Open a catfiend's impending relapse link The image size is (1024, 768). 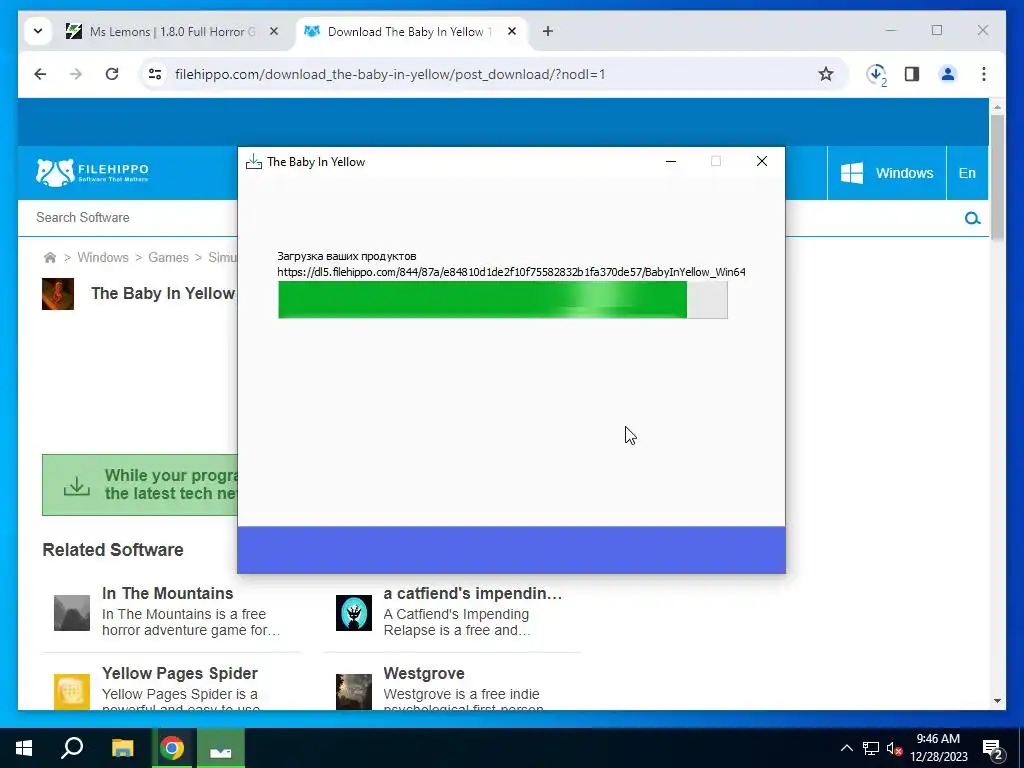click(473, 593)
